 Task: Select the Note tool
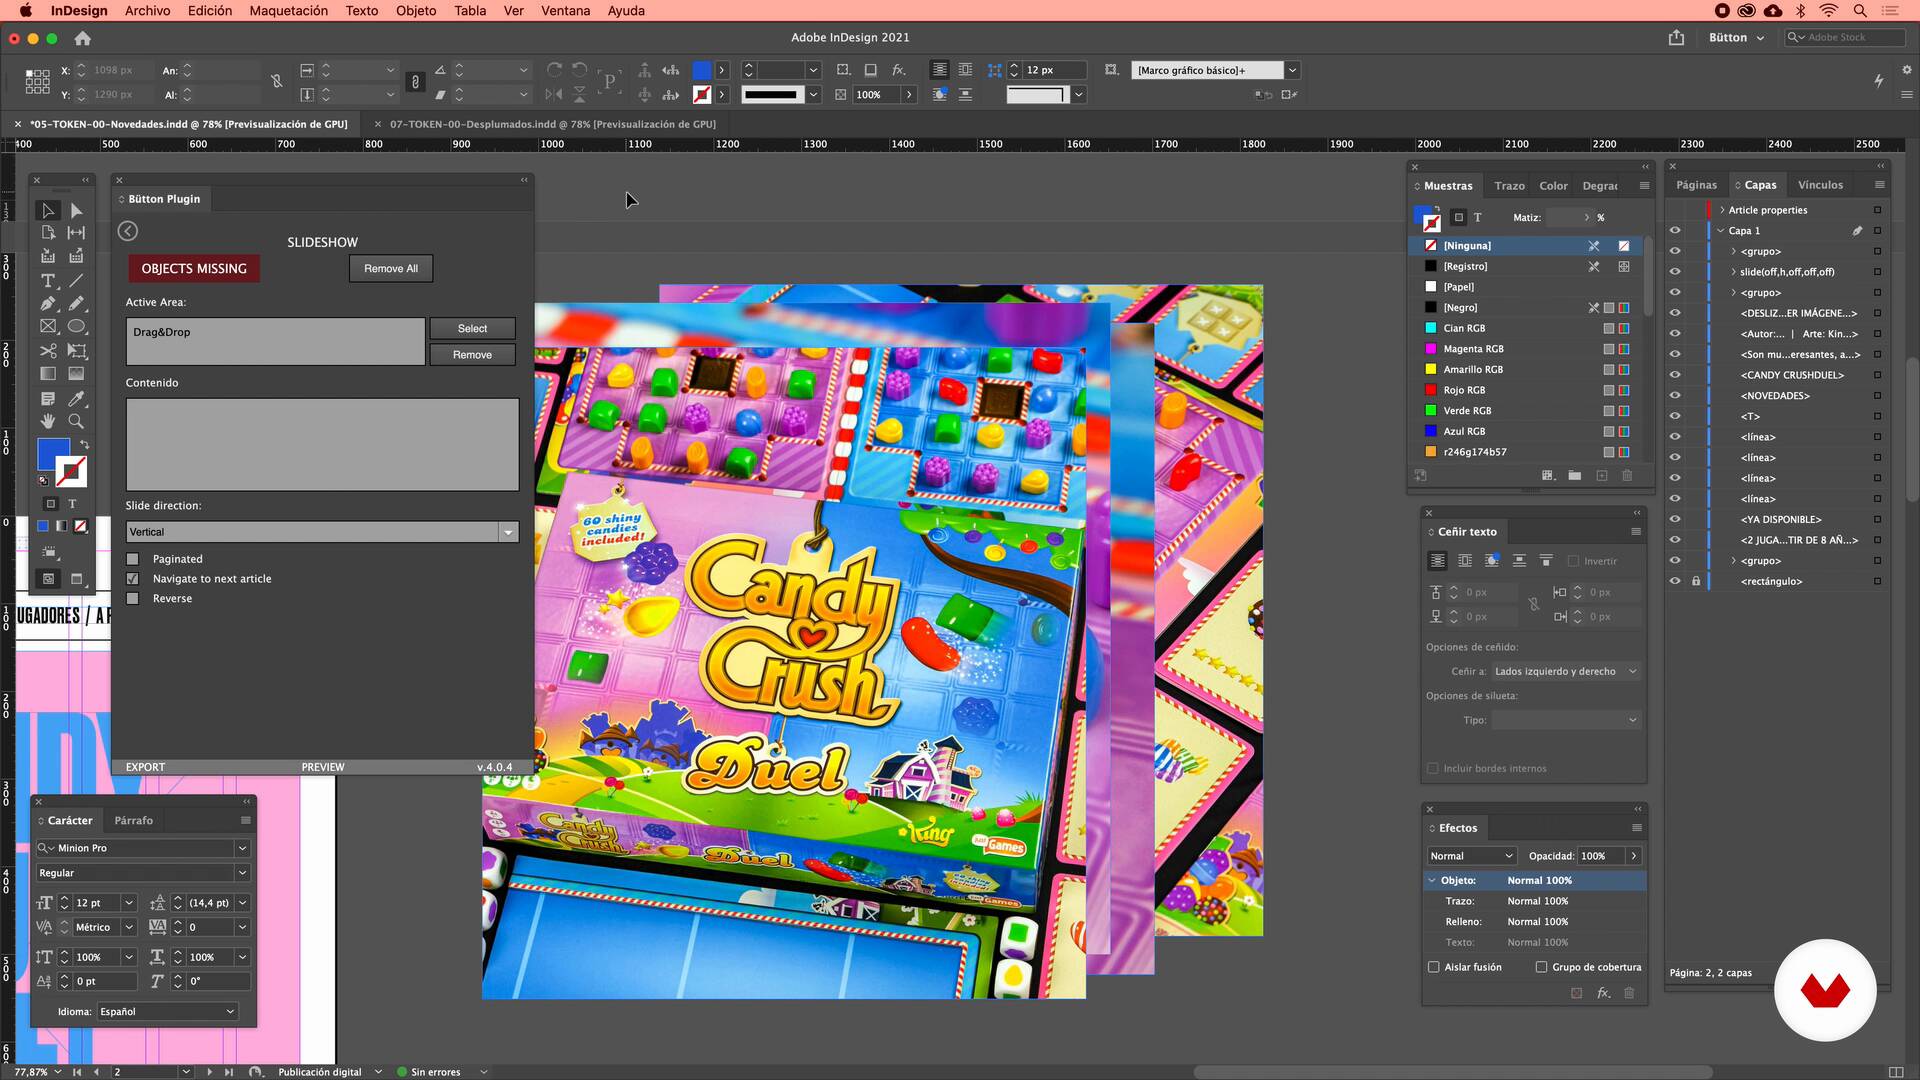47,398
